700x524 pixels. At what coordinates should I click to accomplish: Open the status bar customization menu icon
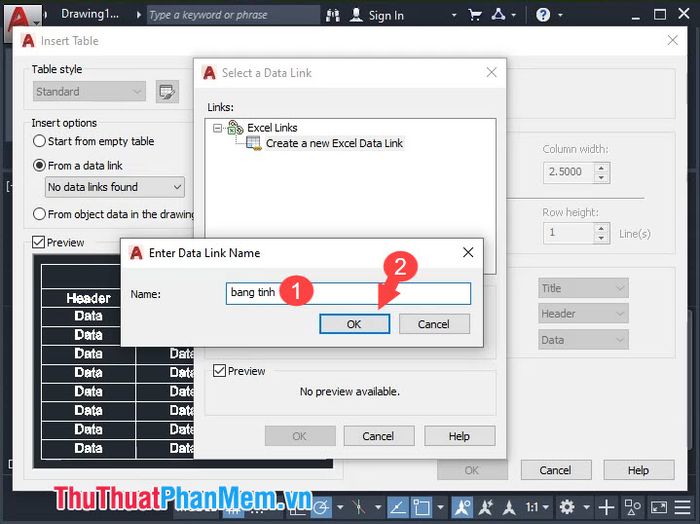tap(683, 507)
